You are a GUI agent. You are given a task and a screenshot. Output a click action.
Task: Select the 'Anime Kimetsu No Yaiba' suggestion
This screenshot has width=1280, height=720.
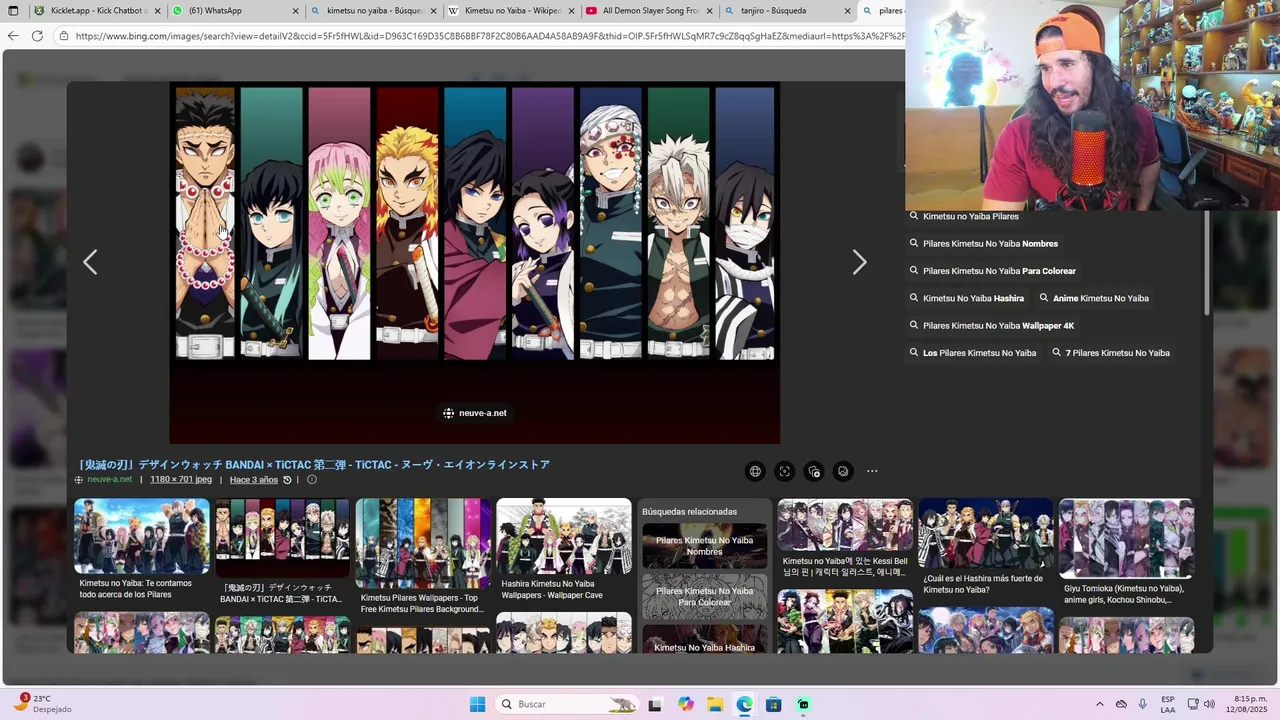click(x=1094, y=298)
